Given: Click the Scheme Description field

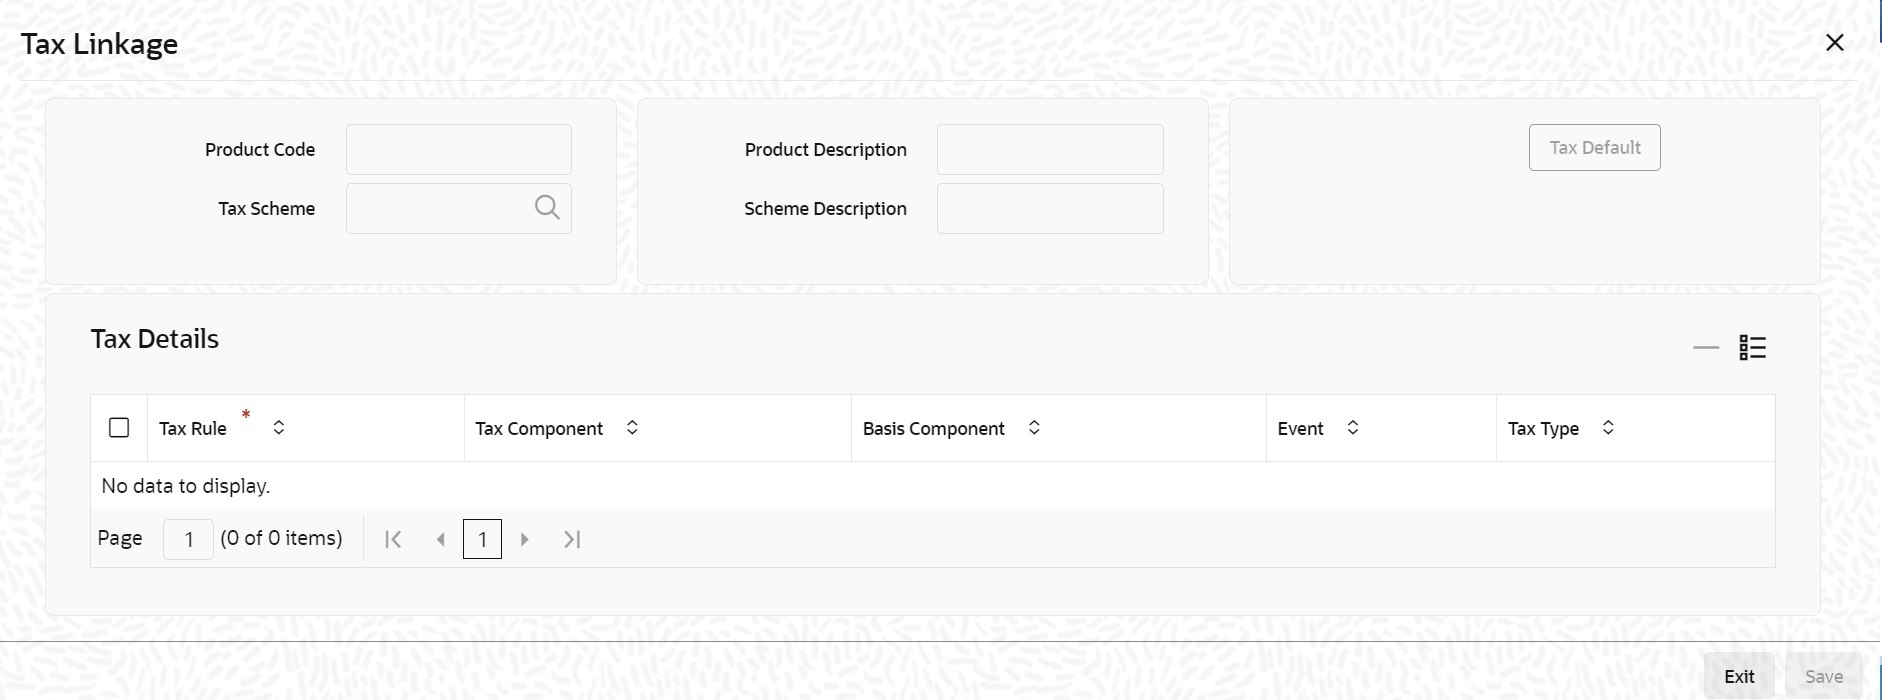Looking at the screenshot, I should pyautogui.click(x=1049, y=208).
